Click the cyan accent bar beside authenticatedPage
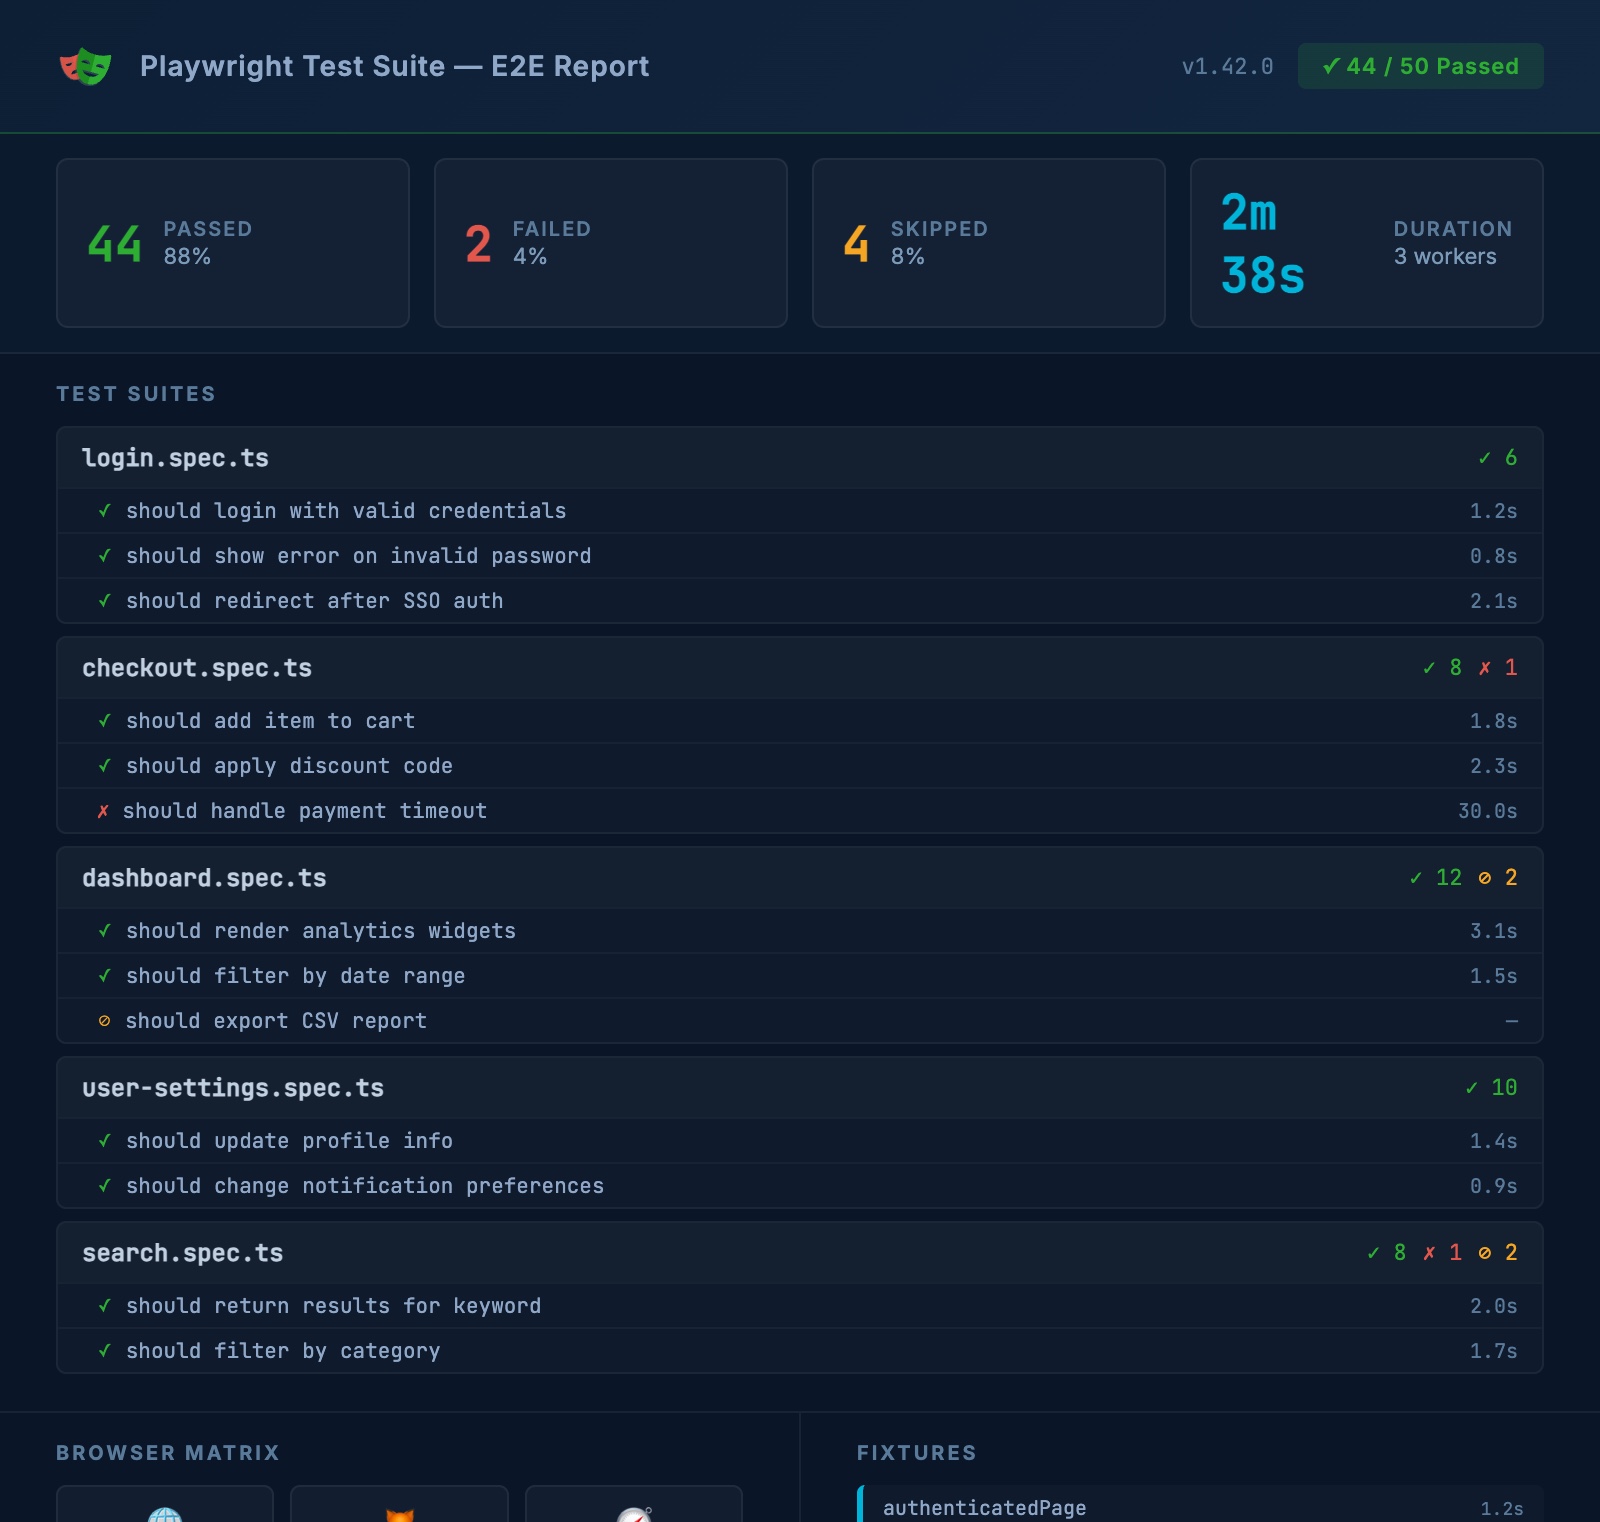The height and width of the screenshot is (1522, 1600). point(862,1507)
